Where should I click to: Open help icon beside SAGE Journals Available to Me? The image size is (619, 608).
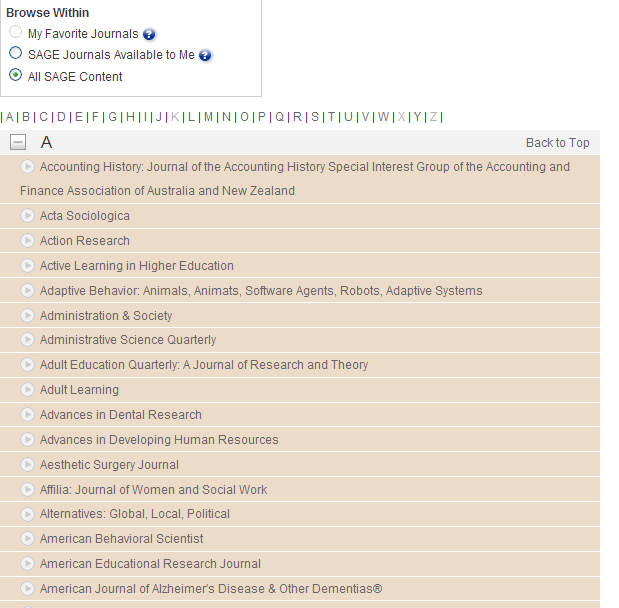point(205,55)
